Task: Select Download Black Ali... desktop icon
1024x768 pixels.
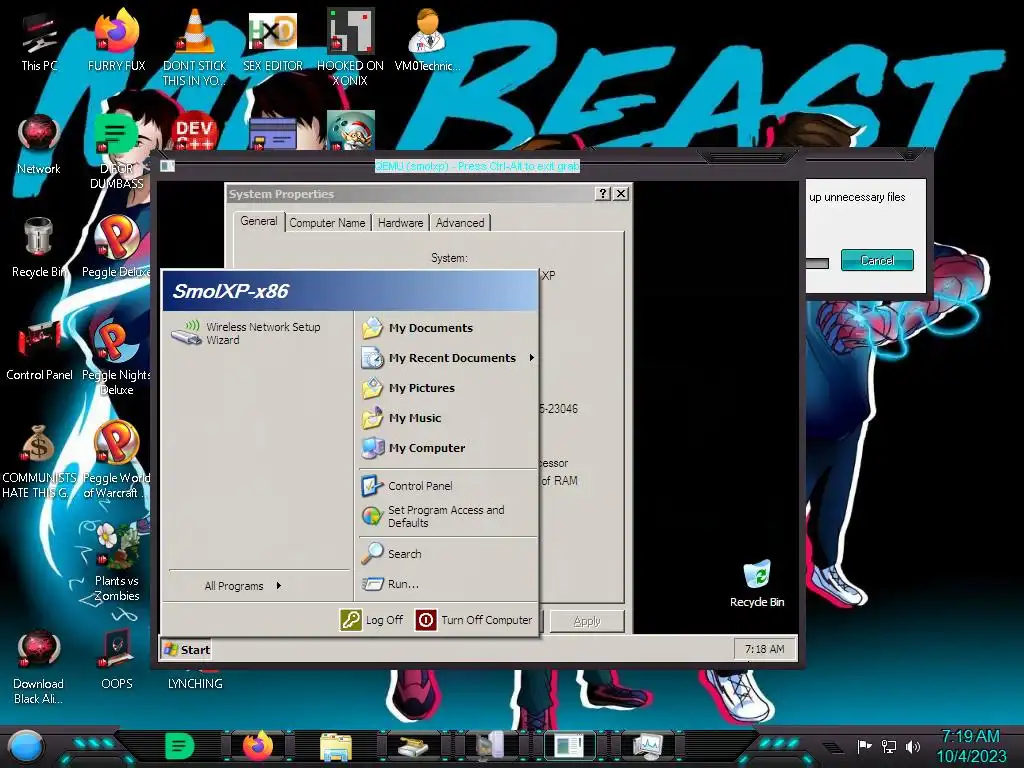Action: coord(39,667)
